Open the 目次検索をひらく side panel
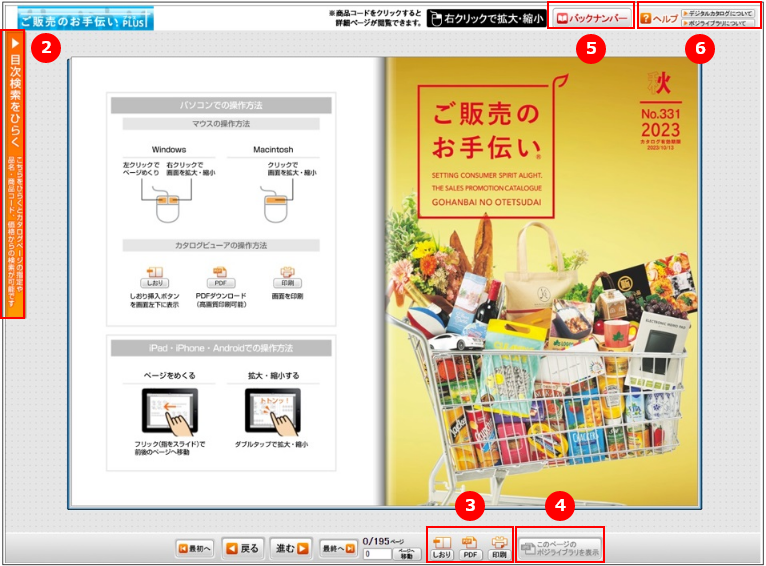Viewport: 766px width, 566px height. coord(14,173)
